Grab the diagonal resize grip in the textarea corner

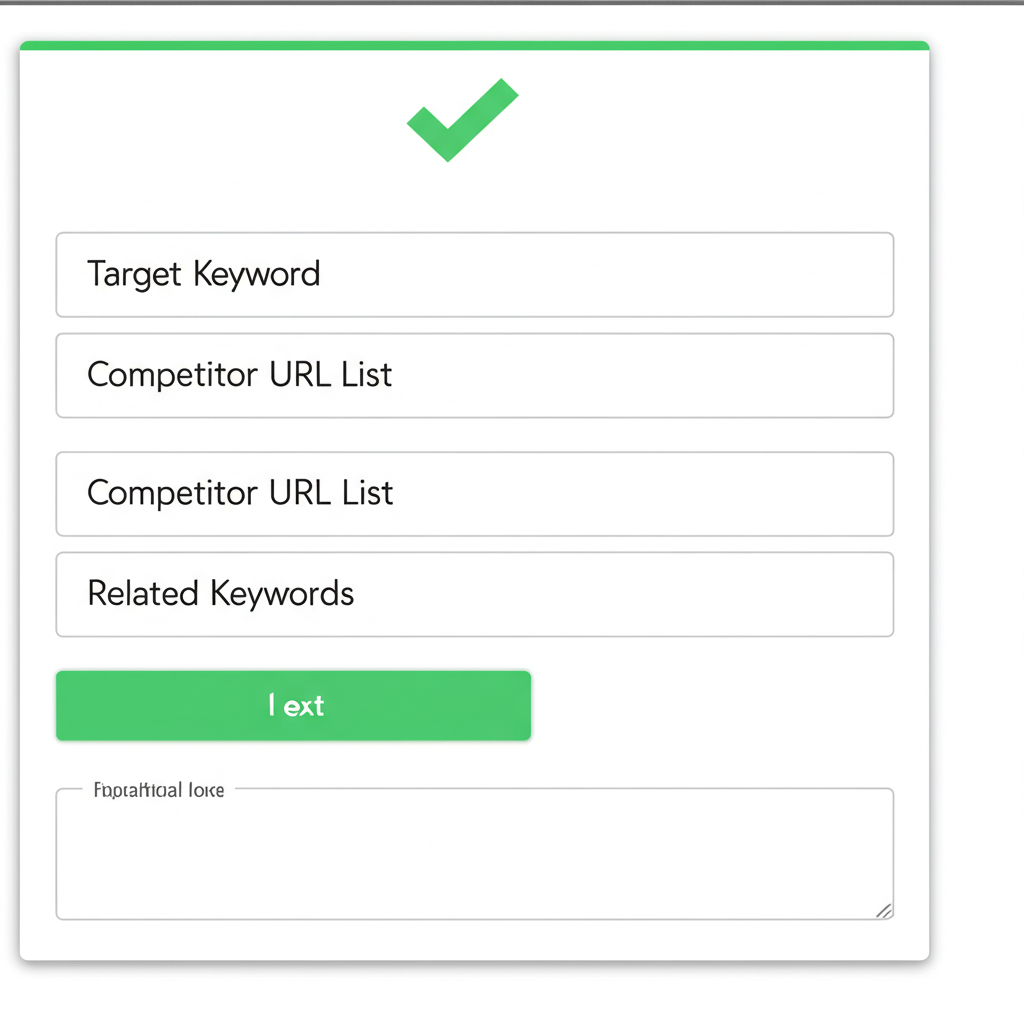click(883, 910)
